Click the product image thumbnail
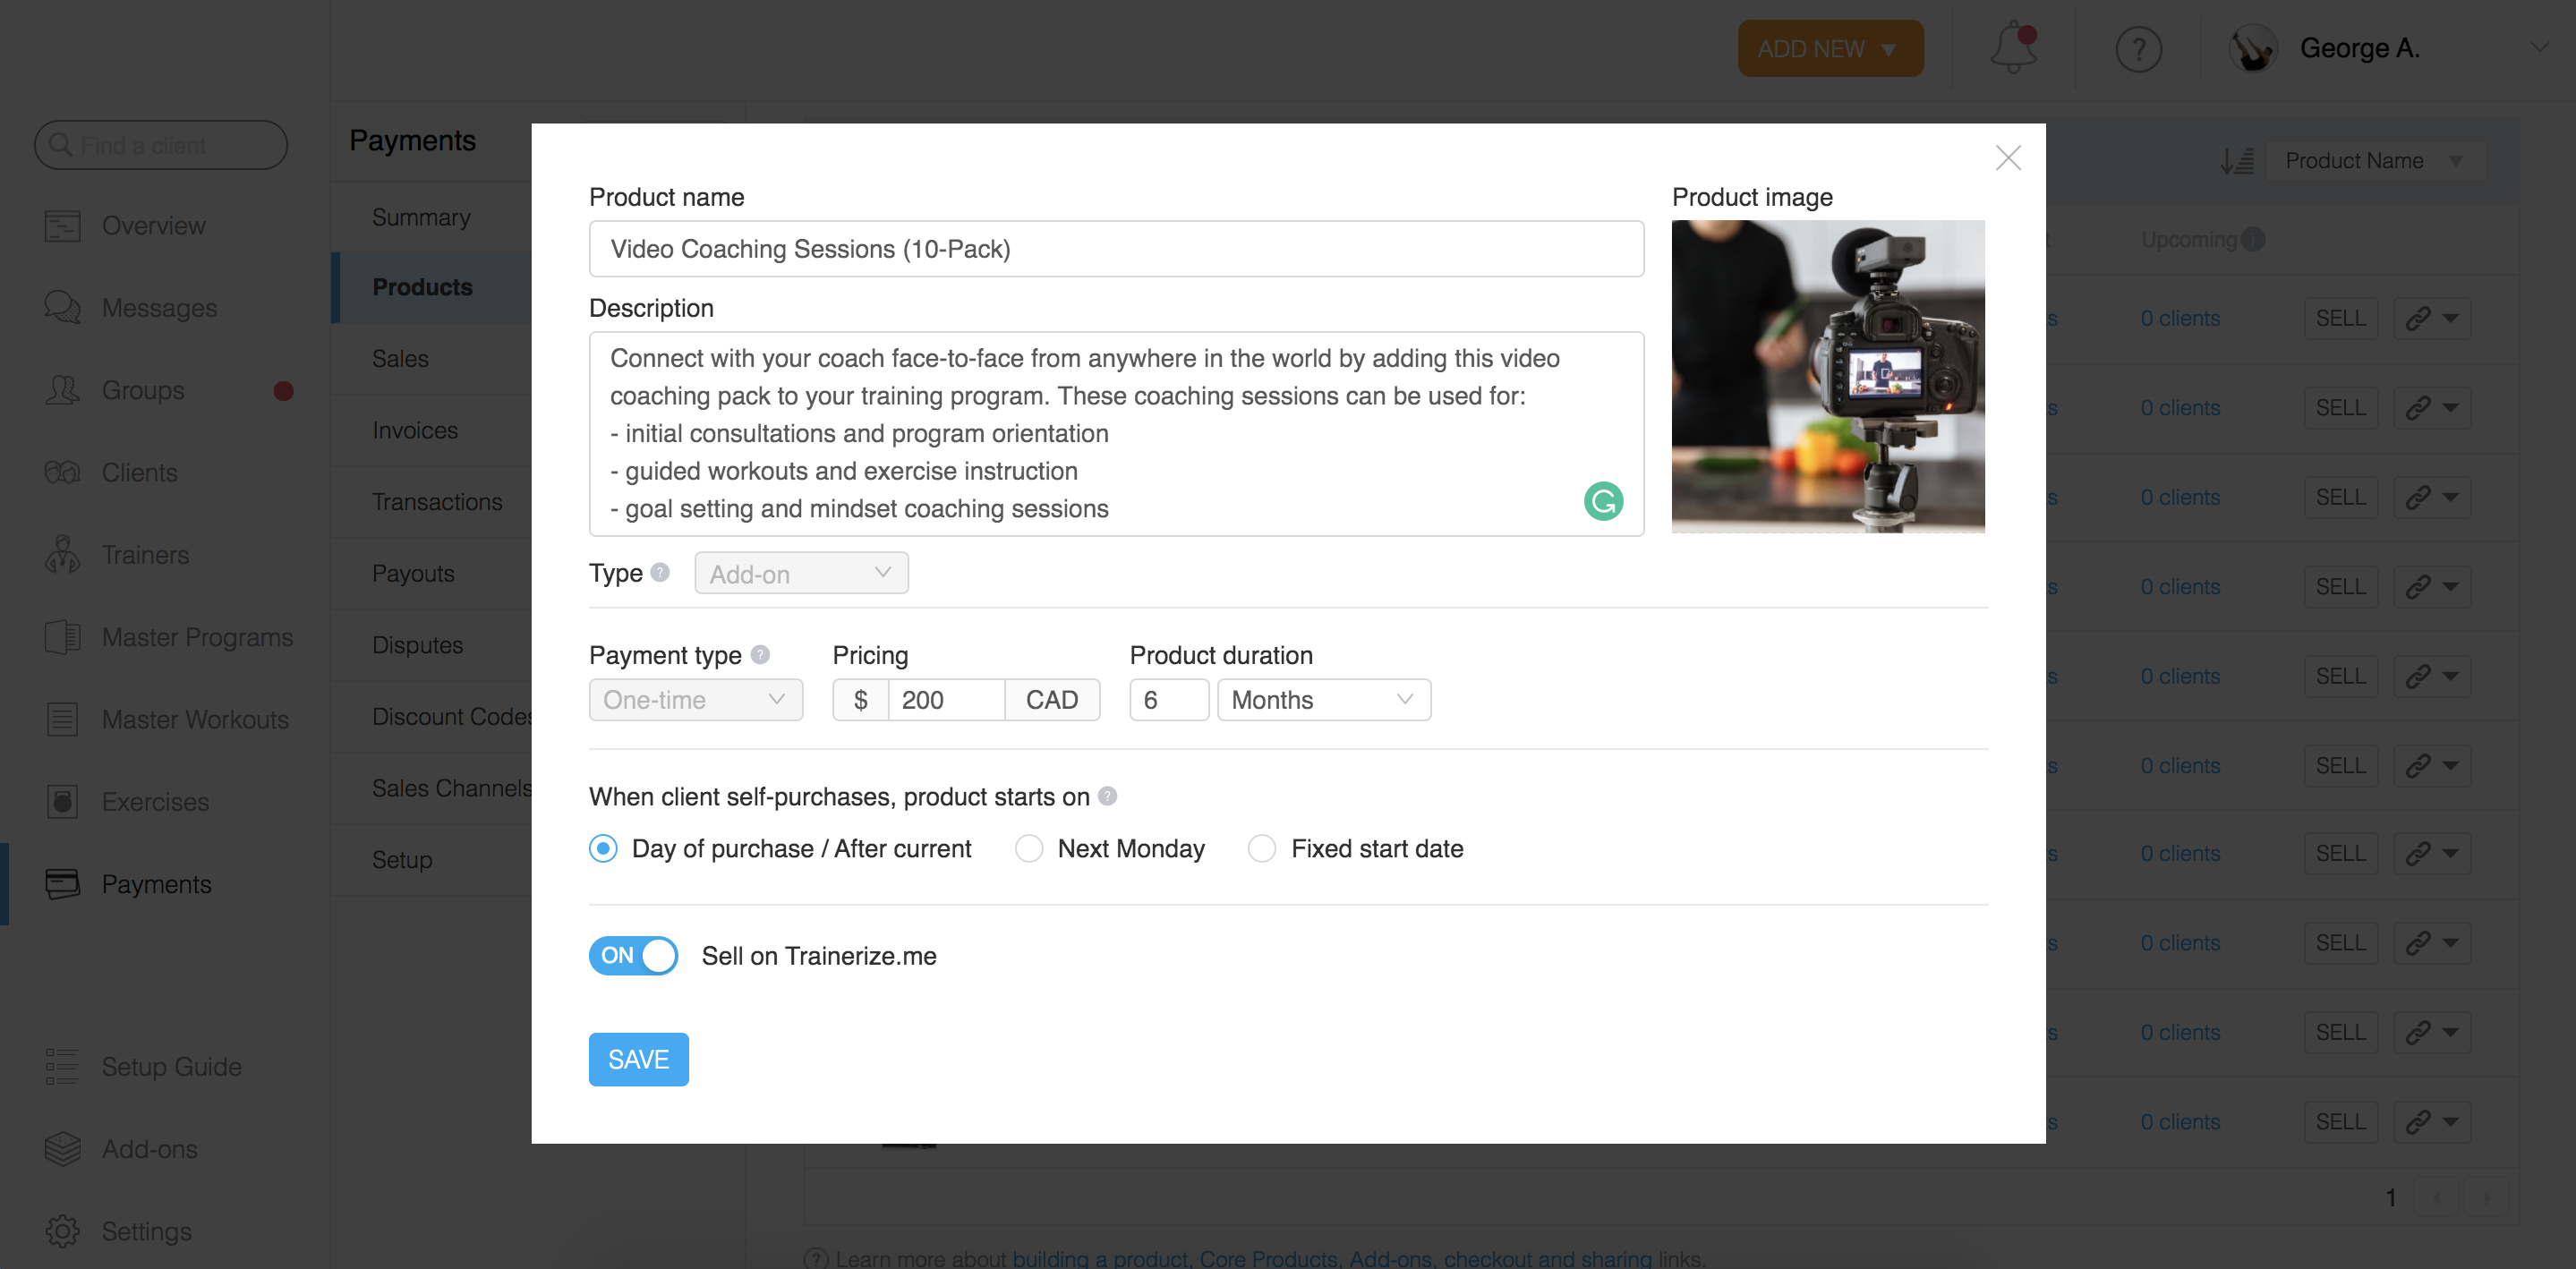This screenshot has width=2576, height=1269. coord(1828,376)
